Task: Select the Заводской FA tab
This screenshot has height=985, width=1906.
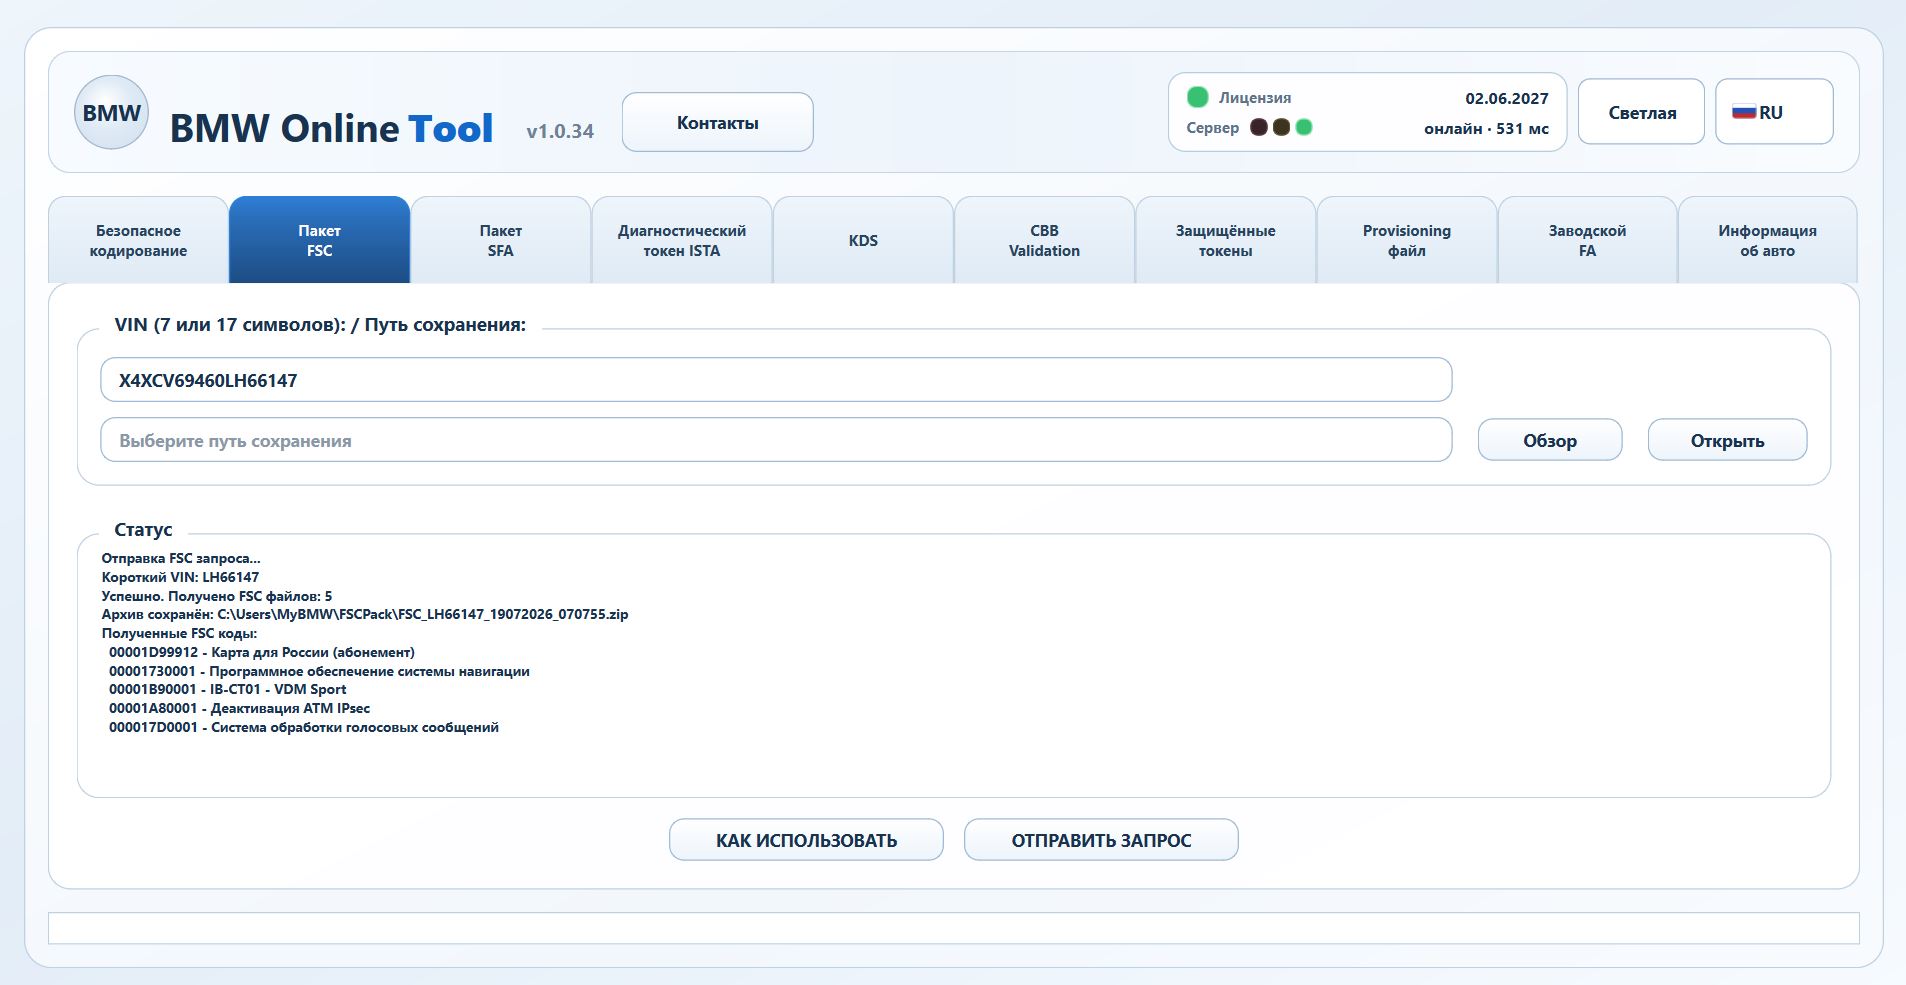Action: [1587, 241]
